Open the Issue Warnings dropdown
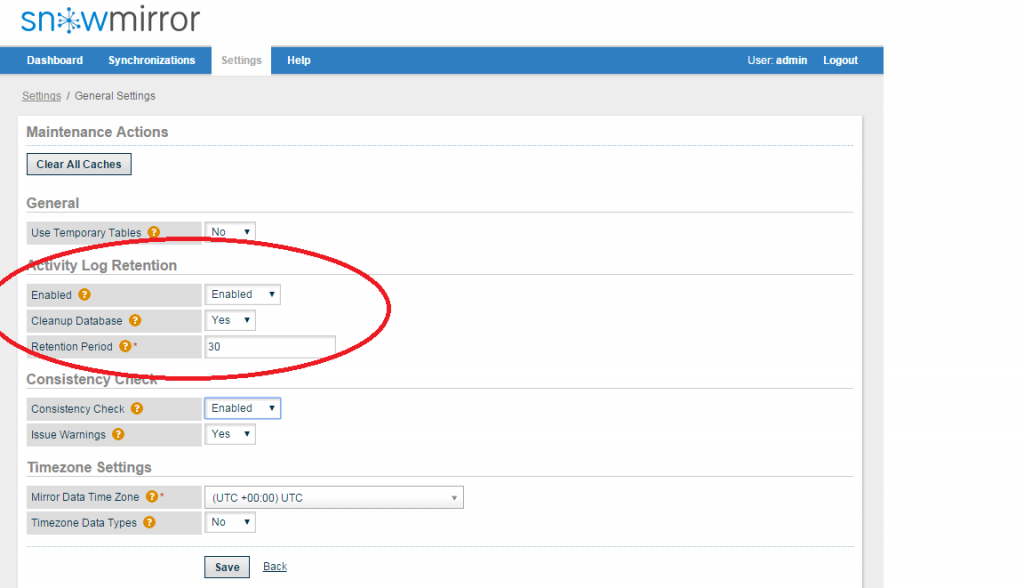1024x588 pixels. (229, 434)
